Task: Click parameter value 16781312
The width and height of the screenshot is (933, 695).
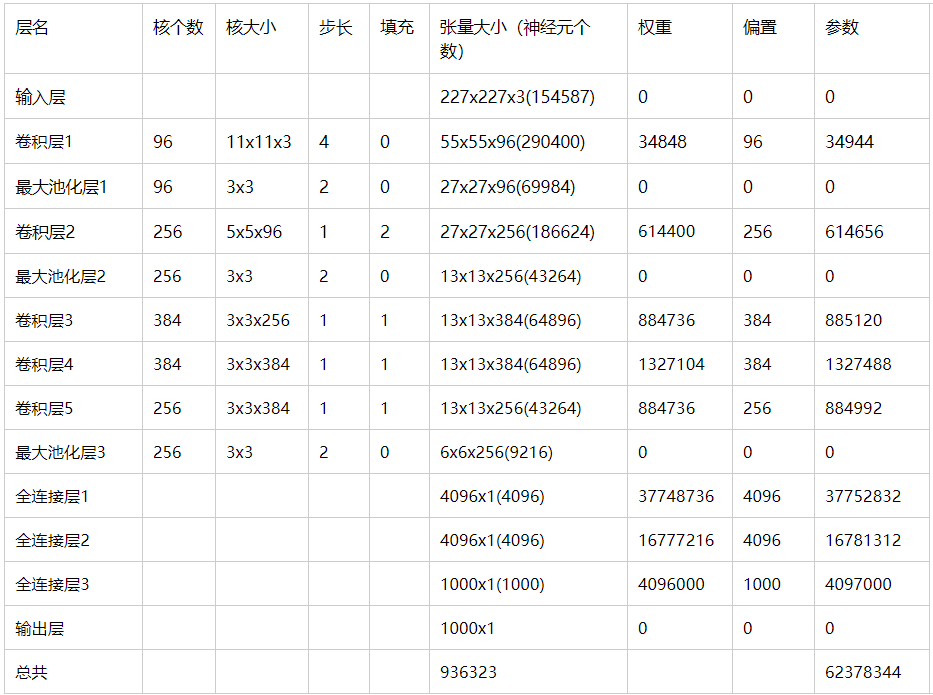Action: tap(863, 540)
